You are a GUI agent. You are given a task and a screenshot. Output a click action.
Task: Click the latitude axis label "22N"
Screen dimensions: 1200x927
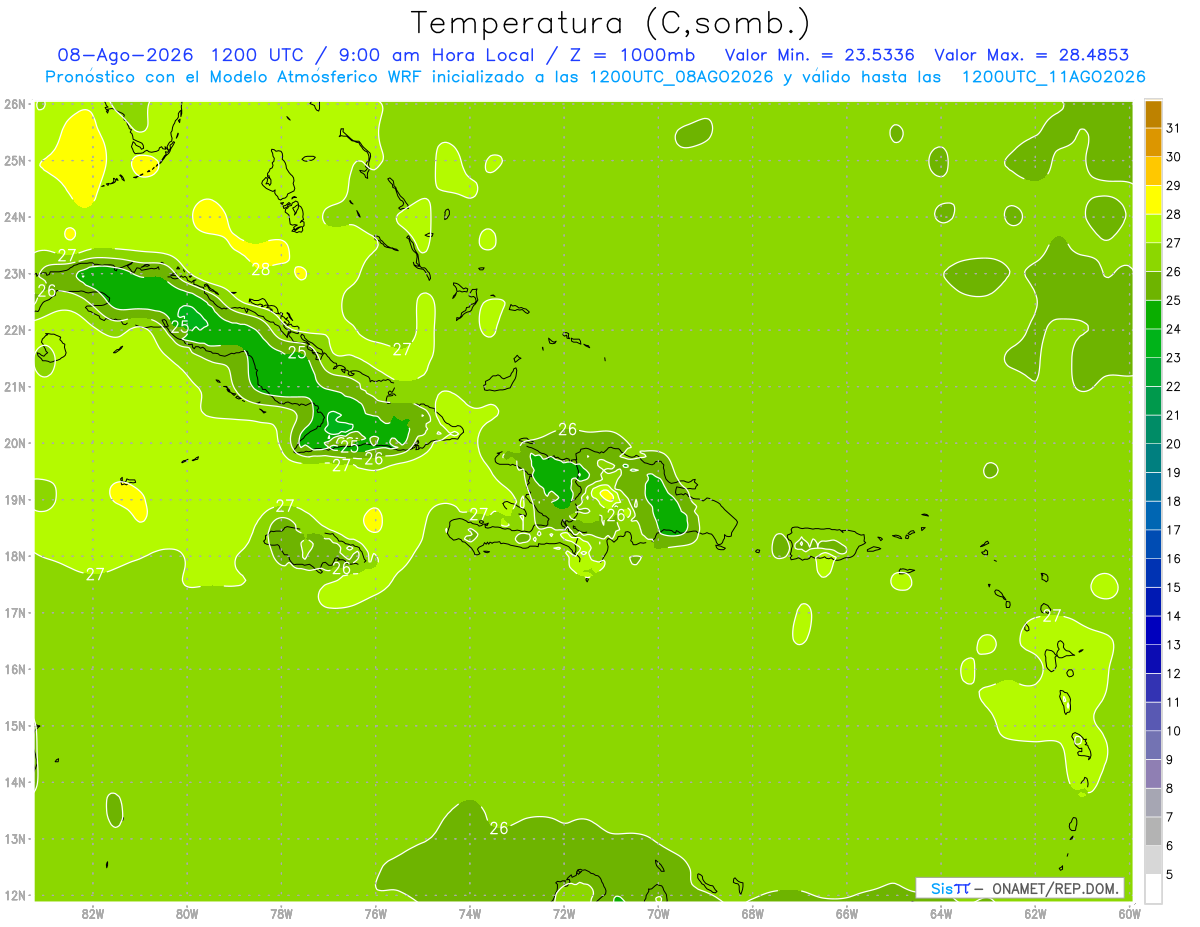tap(14, 330)
